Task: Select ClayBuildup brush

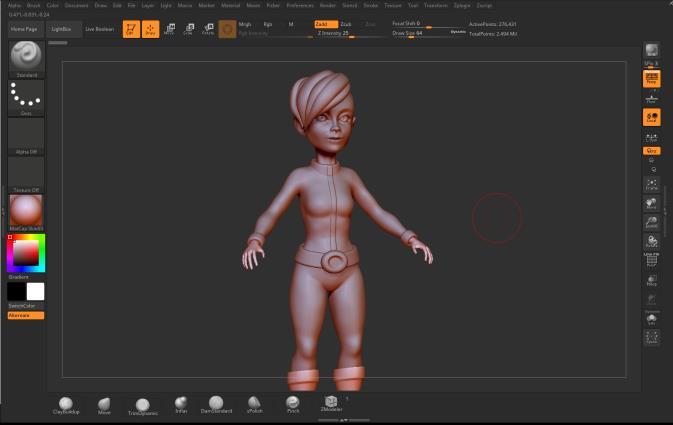Action: (66, 406)
